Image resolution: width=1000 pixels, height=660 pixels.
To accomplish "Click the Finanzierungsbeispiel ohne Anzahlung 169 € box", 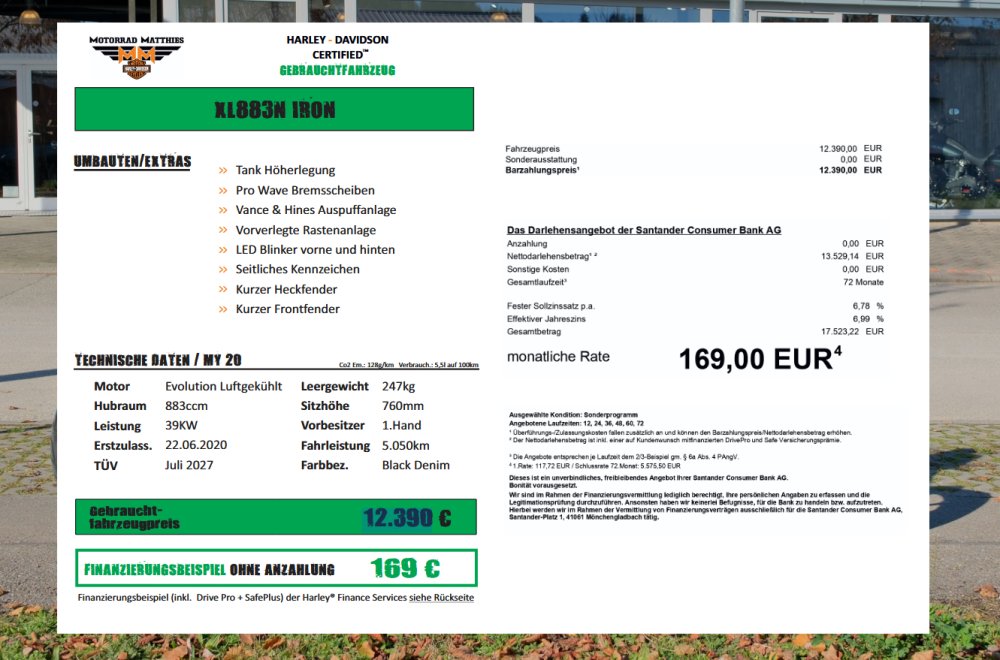I will pyautogui.click(x=276, y=568).
